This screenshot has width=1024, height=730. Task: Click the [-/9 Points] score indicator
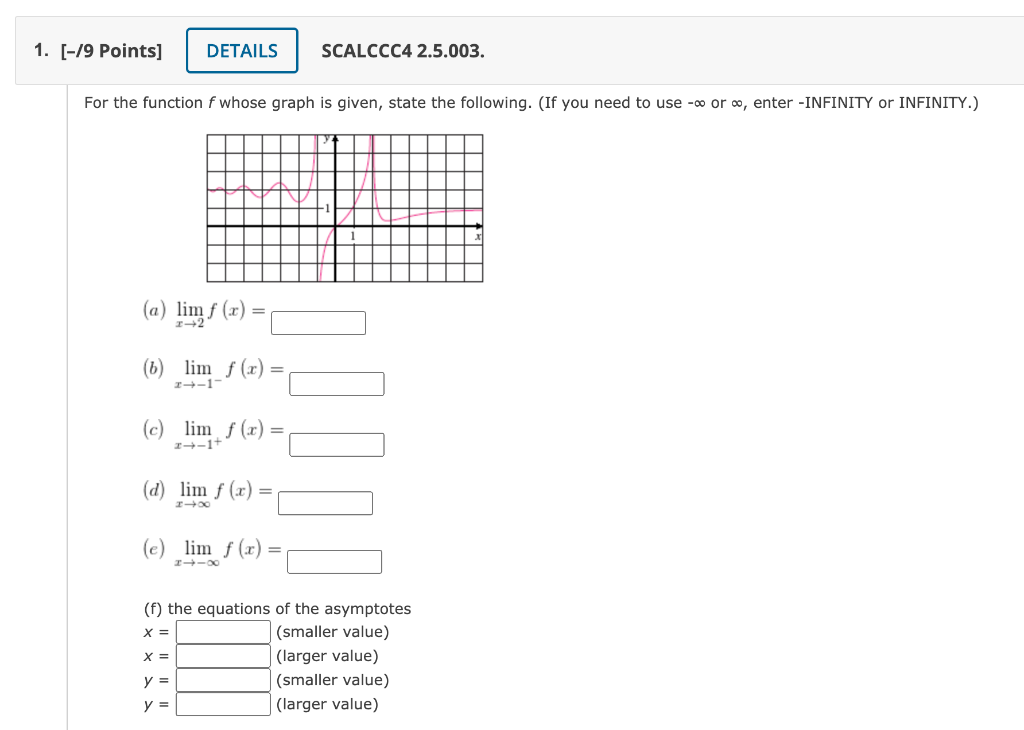click(113, 50)
